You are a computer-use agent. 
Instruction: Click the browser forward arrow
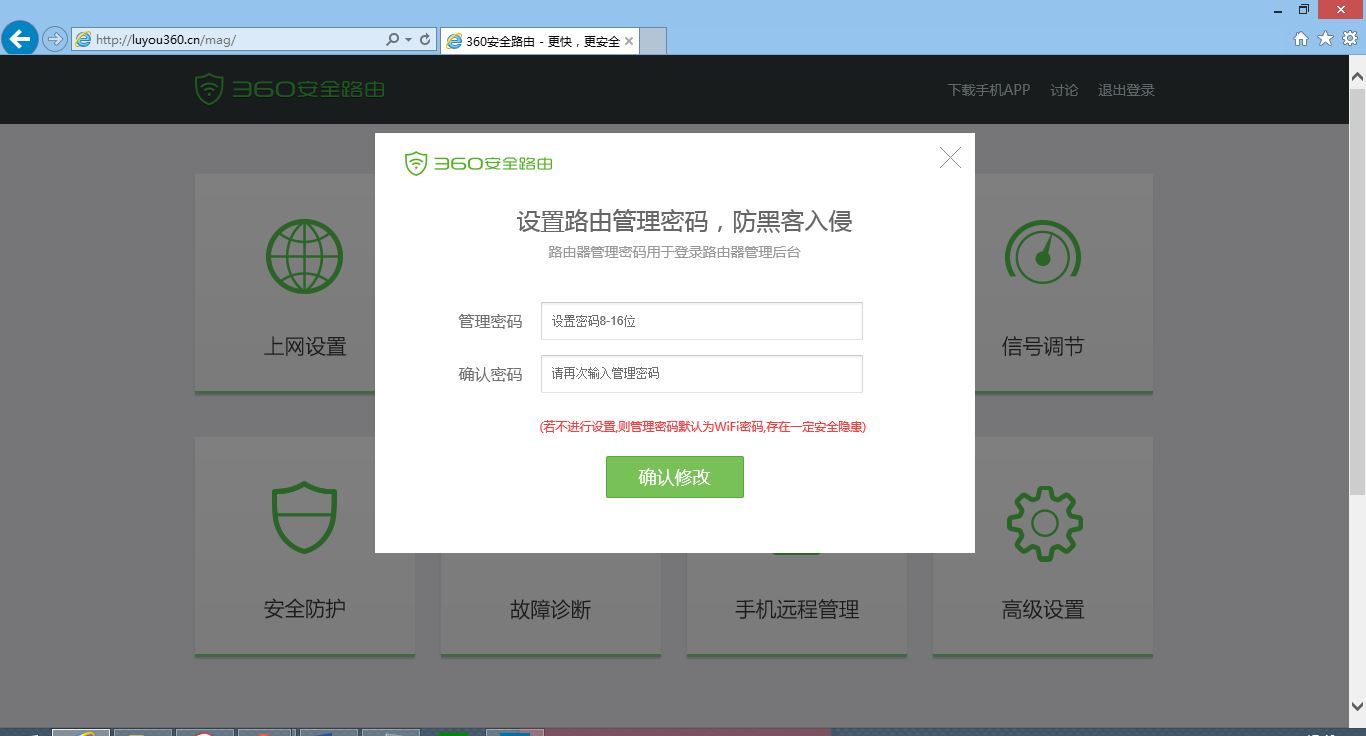click(x=54, y=40)
